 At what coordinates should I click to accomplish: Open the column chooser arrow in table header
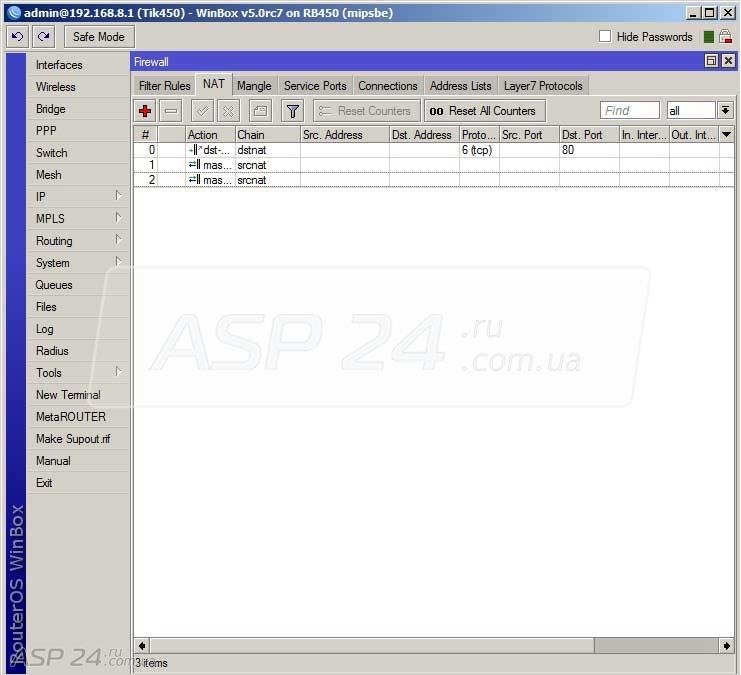727,135
